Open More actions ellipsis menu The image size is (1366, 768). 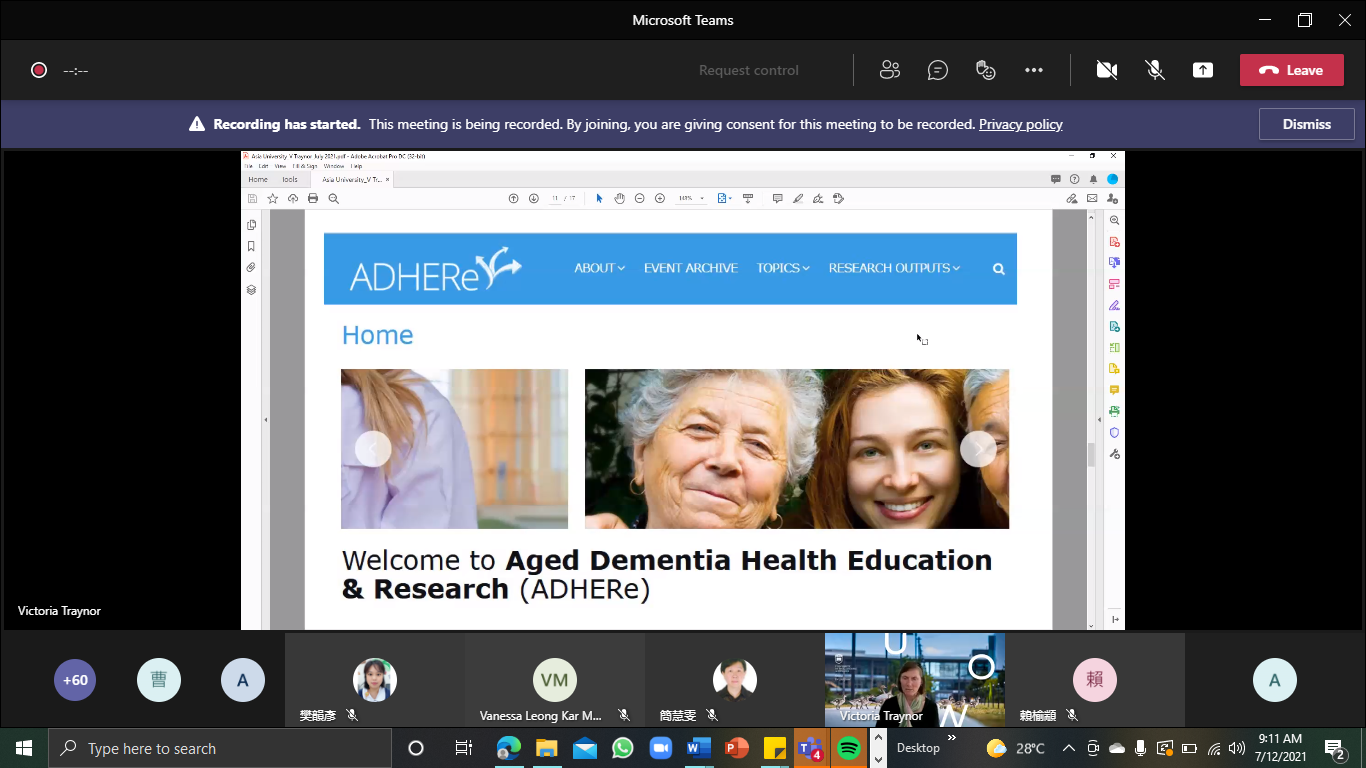pos(1034,70)
